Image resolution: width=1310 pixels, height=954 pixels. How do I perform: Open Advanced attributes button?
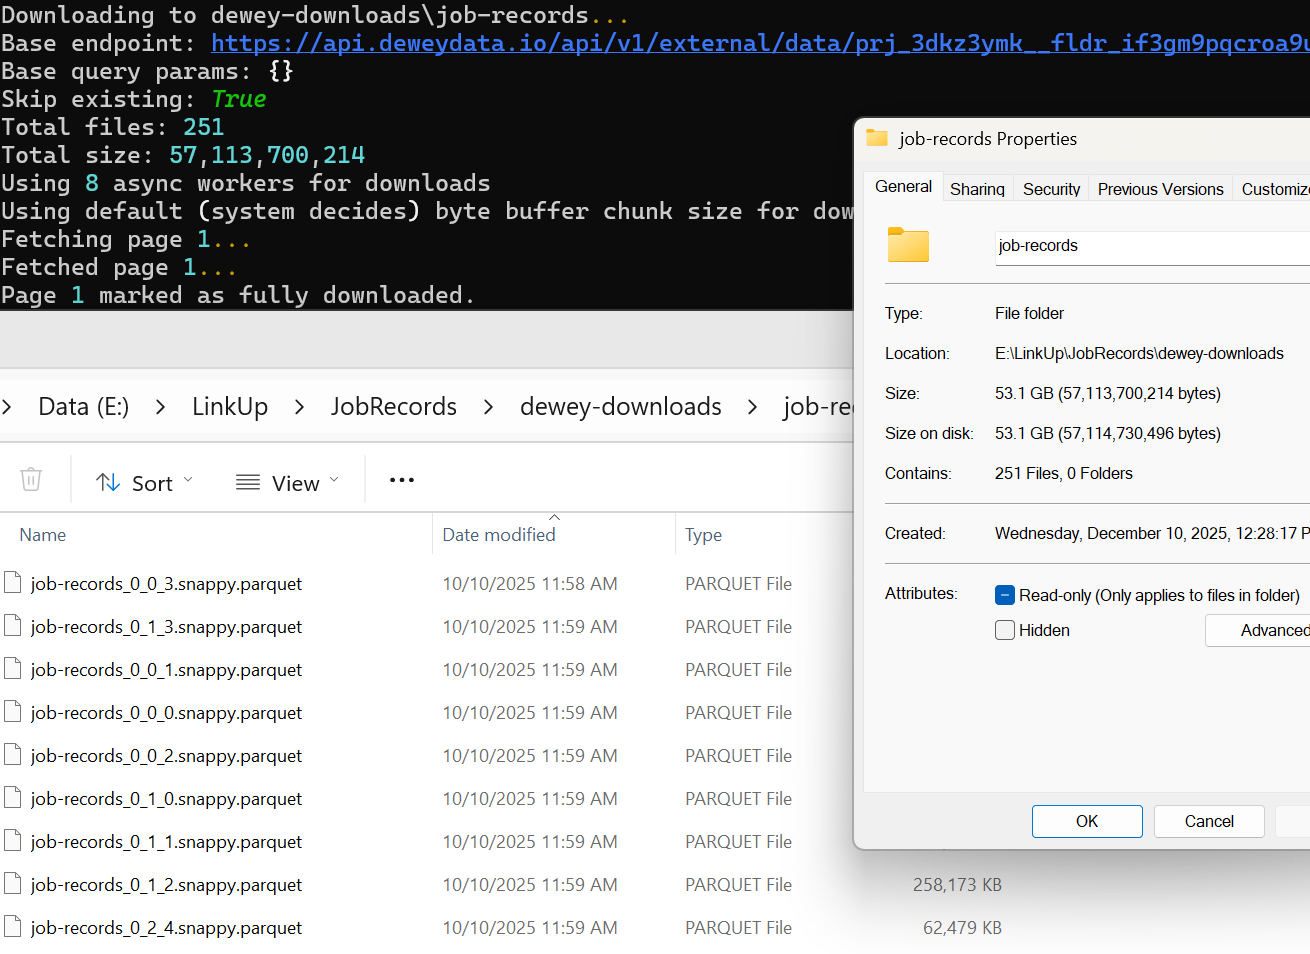click(1259, 630)
